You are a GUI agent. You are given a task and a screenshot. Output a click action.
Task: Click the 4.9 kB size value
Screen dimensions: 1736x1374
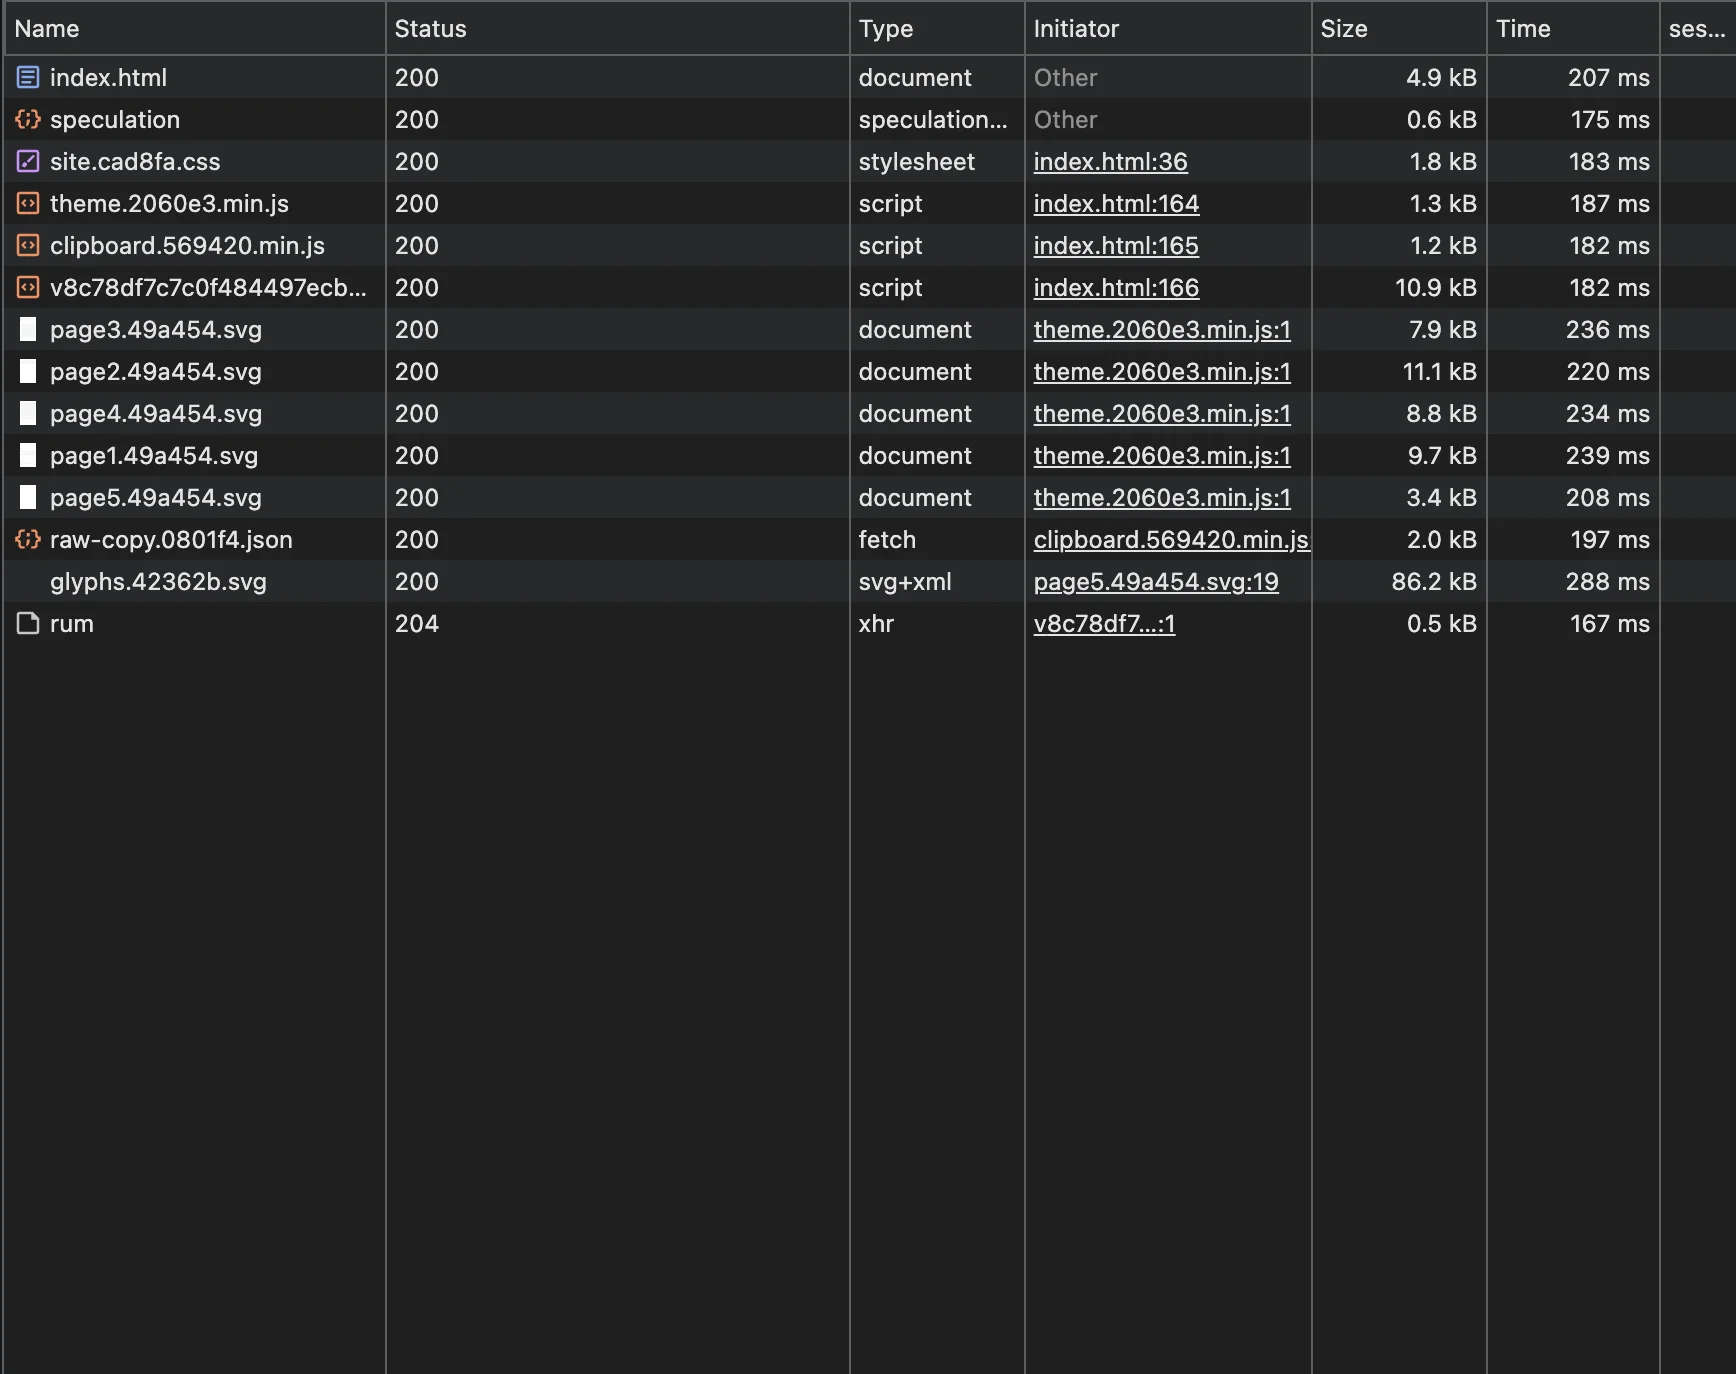click(1441, 77)
